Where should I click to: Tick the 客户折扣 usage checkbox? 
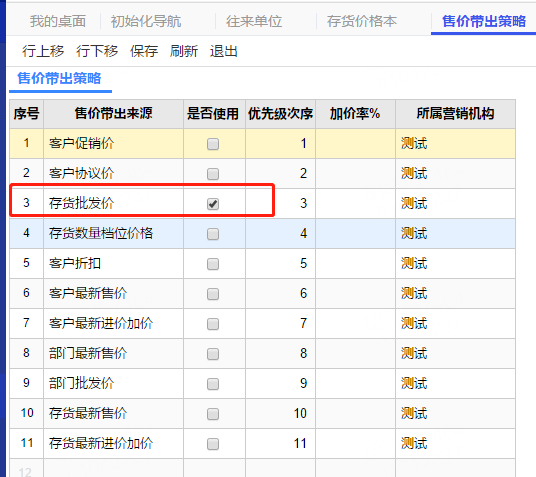click(213, 264)
